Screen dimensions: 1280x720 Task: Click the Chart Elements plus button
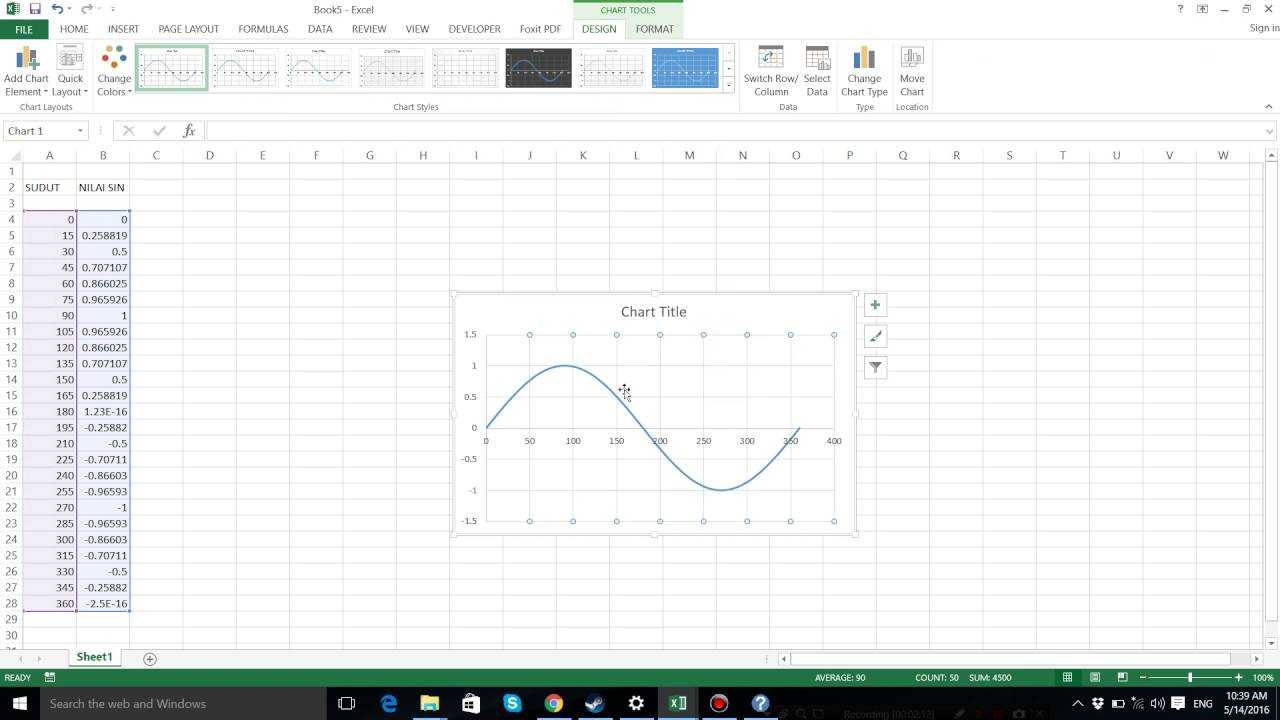click(x=875, y=305)
